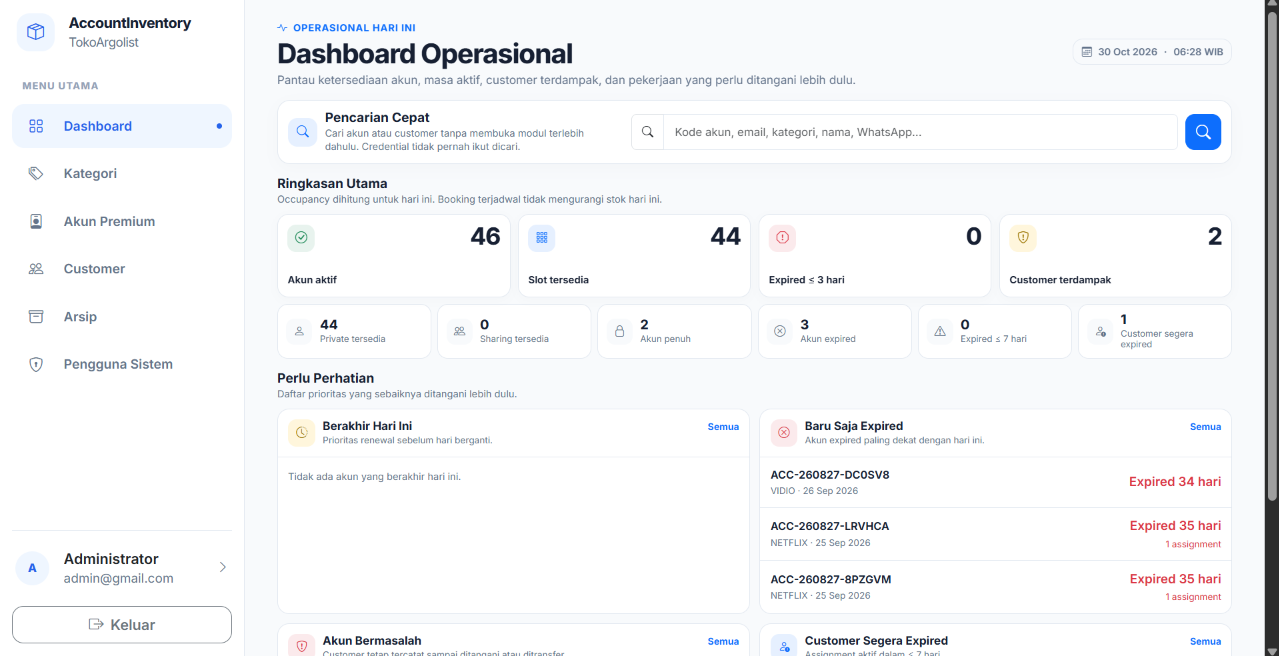Open the Arsip menu item
The width and height of the screenshot is (1279, 656).
point(122,317)
